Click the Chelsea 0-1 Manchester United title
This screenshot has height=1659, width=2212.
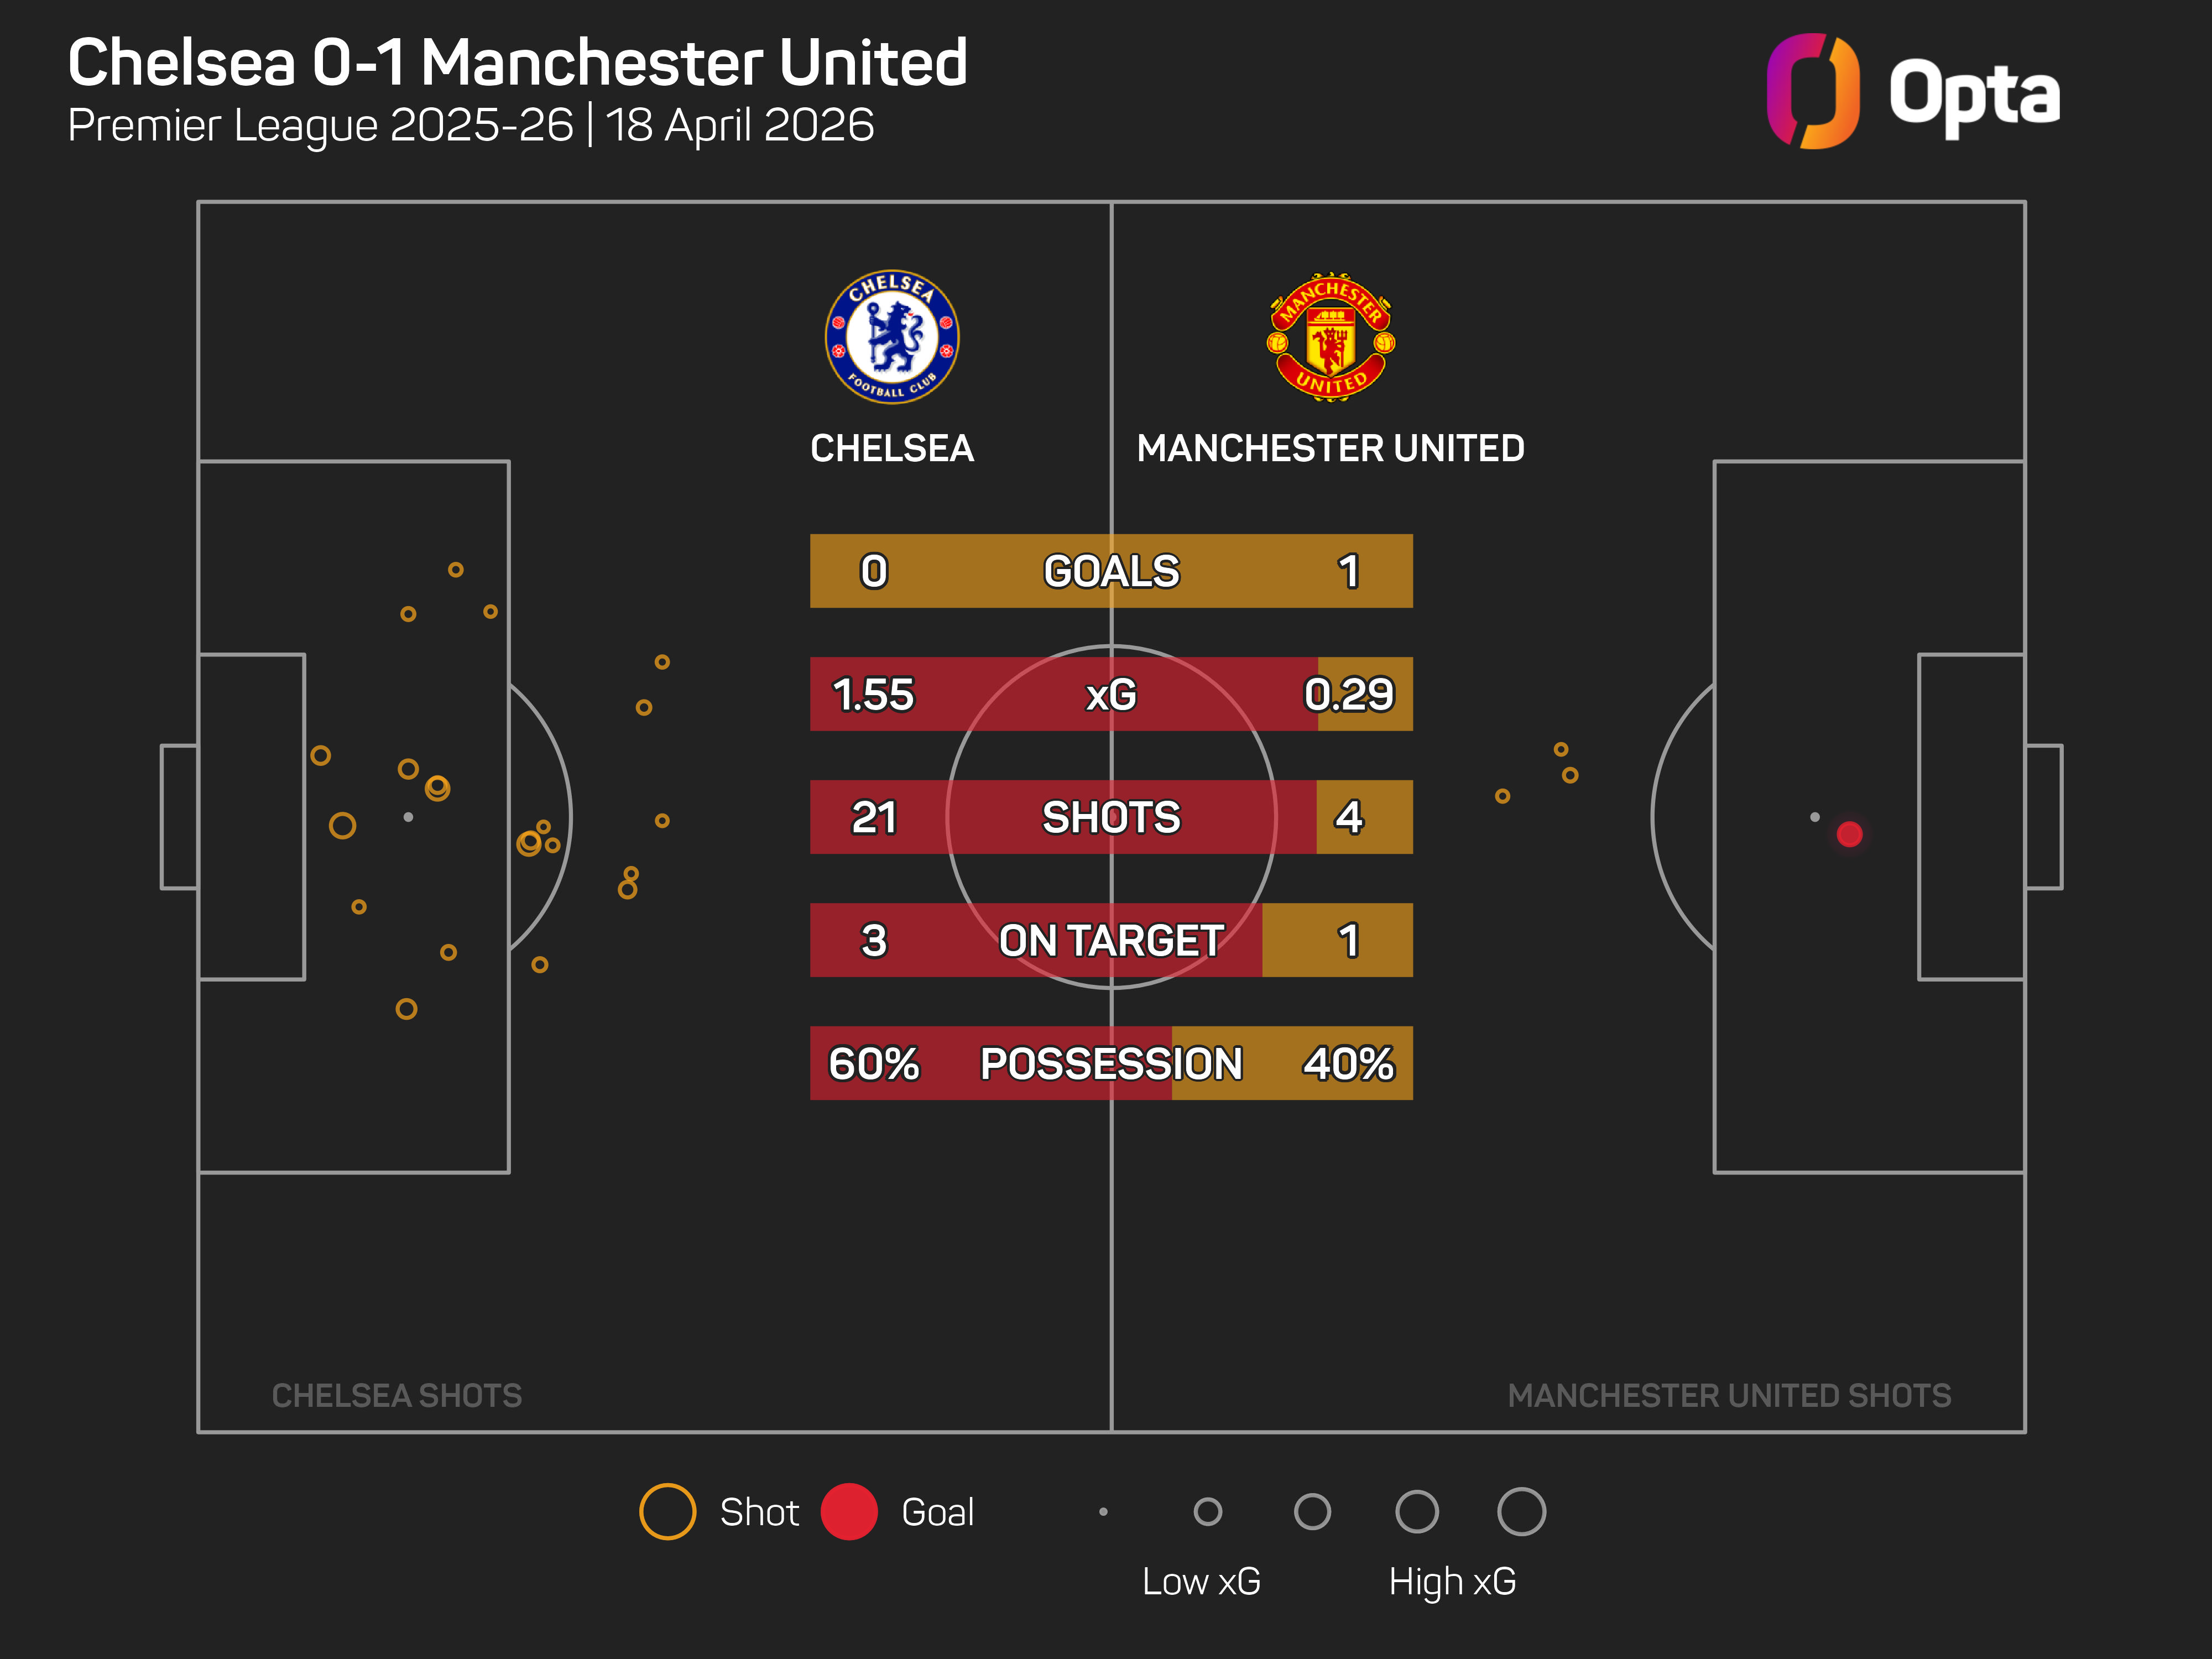pos(517,62)
